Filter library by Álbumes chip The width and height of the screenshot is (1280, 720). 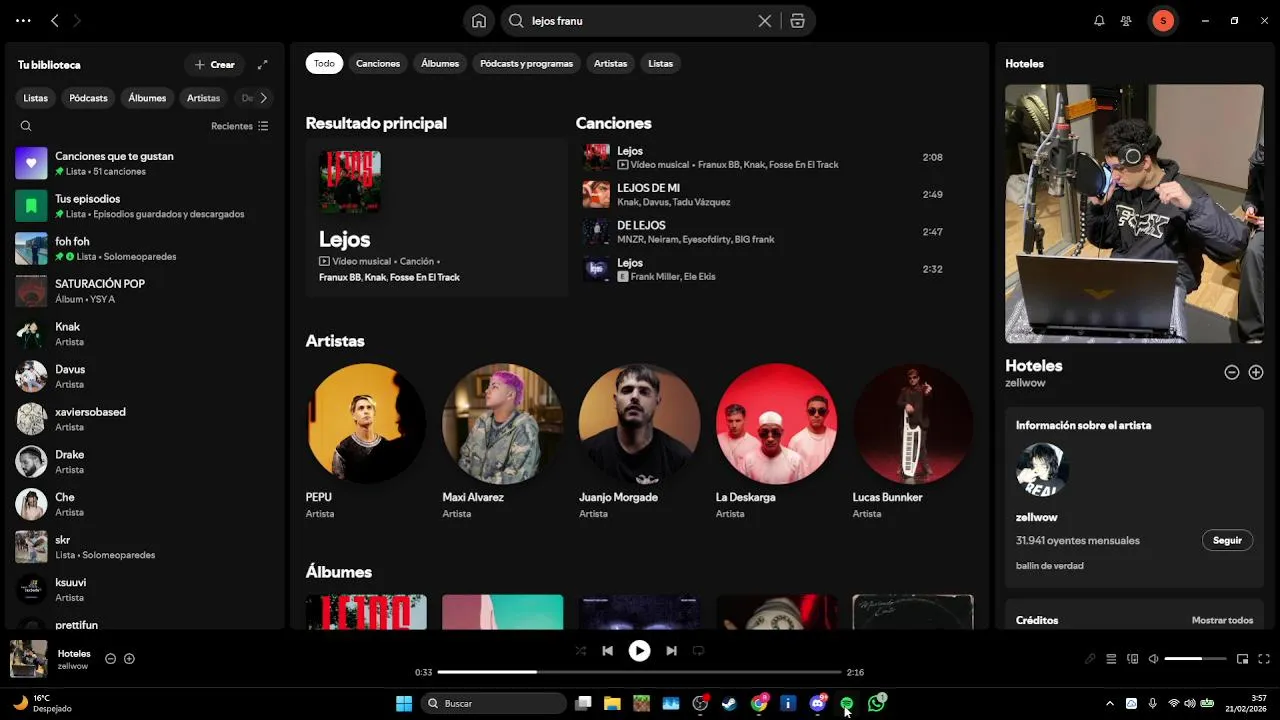point(147,98)
